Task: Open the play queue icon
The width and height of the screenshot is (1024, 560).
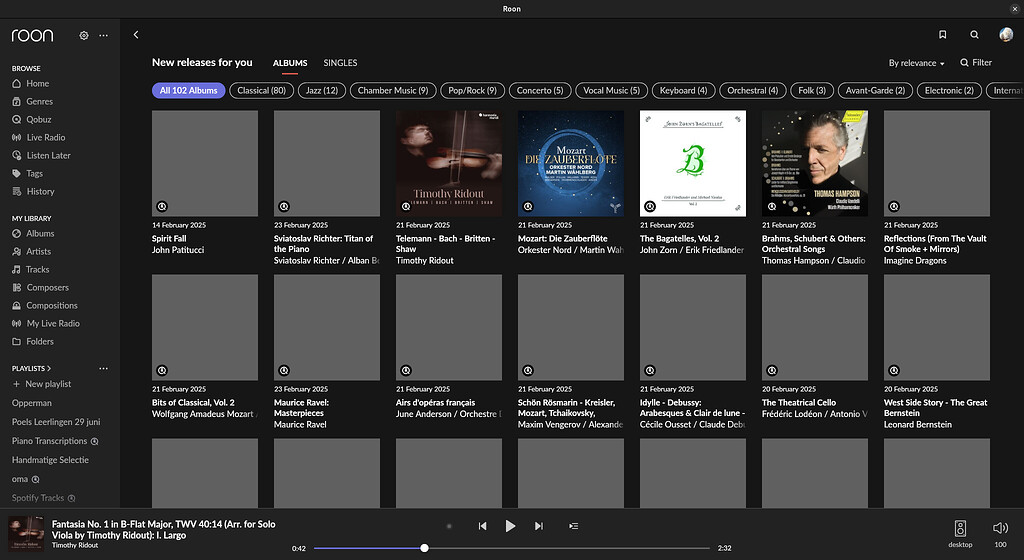Action: tap(573, 526)
